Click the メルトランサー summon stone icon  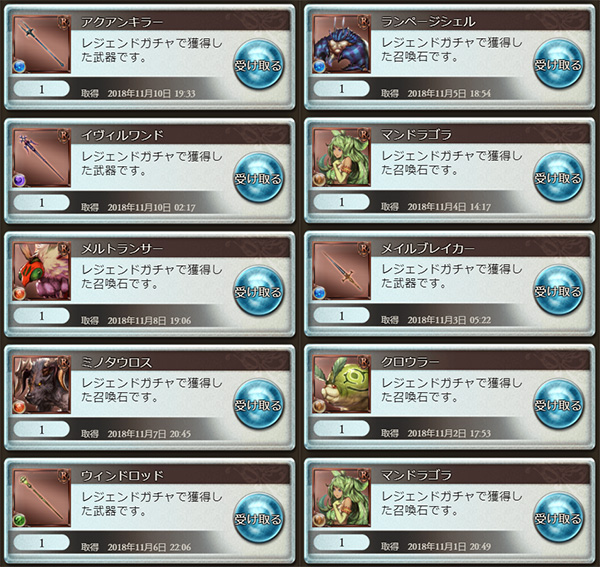pos(42,271)
